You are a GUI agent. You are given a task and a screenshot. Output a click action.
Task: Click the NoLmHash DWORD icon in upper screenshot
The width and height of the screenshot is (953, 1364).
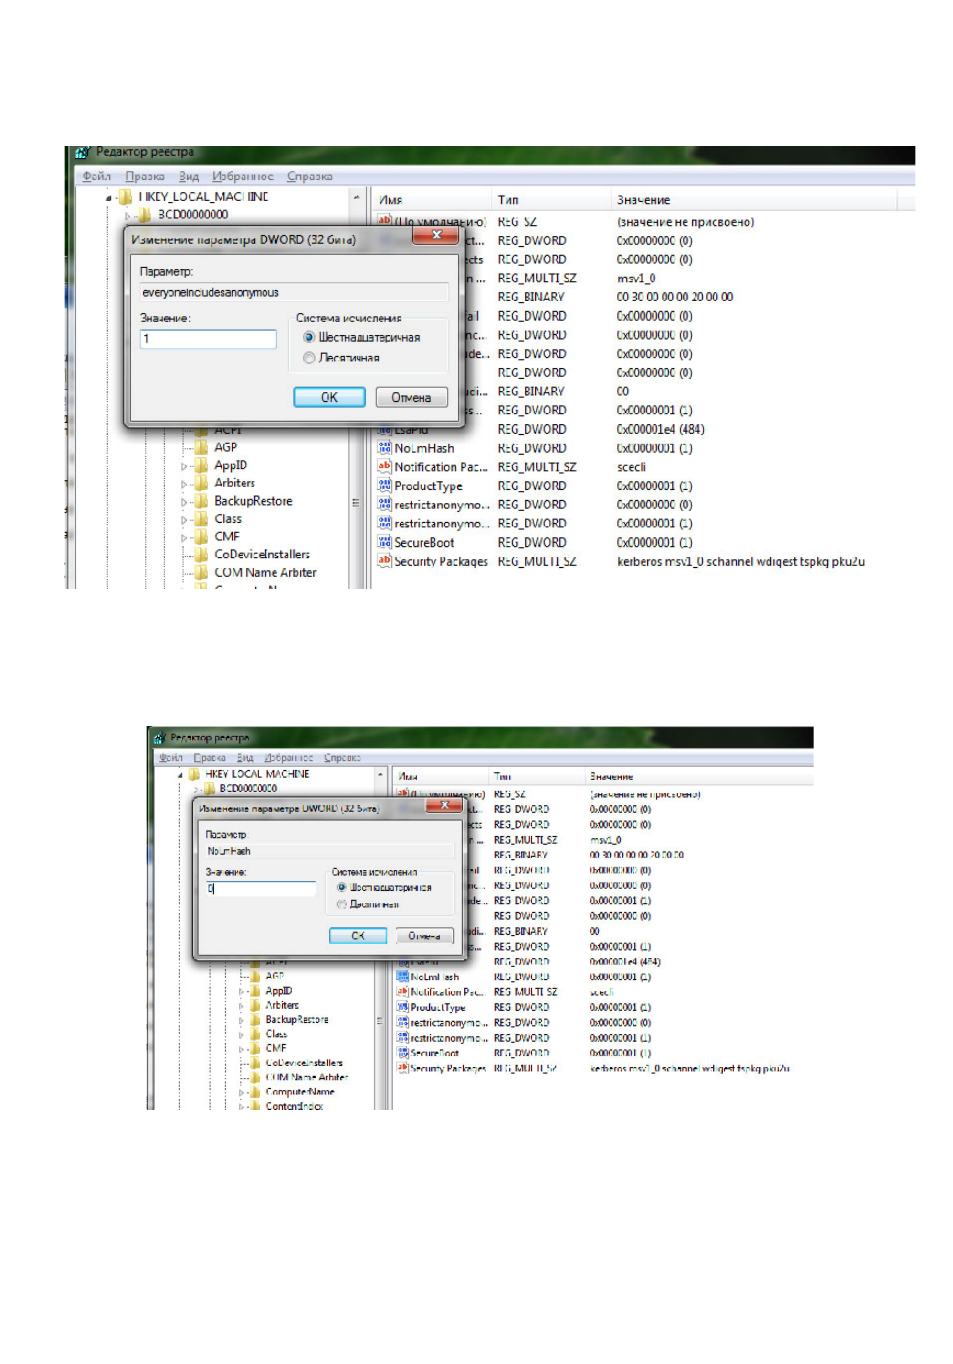click(384, 448)
